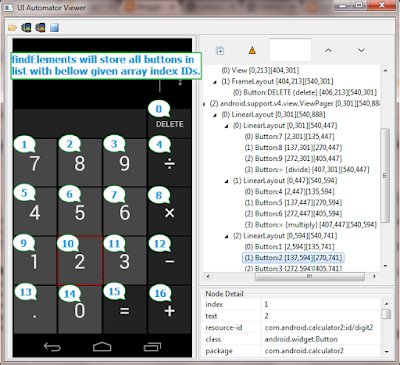Tap the 5 key on the calculator
This screenshot has width=400, height=365.
[80, 211]
